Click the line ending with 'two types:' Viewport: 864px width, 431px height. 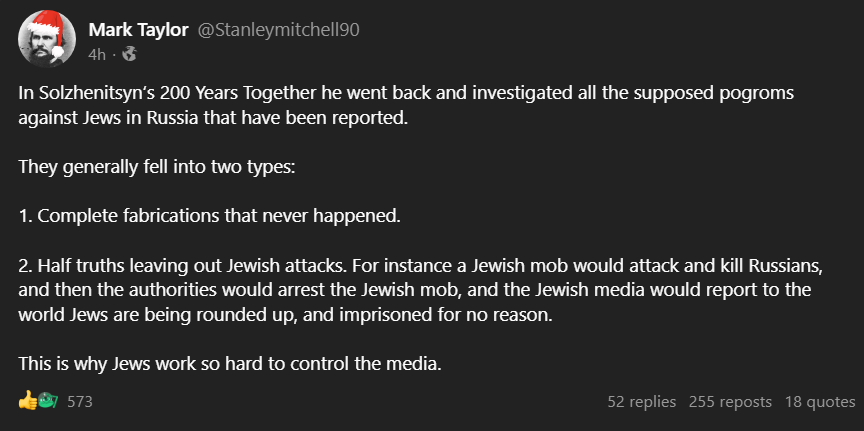[x=157, y=166]
